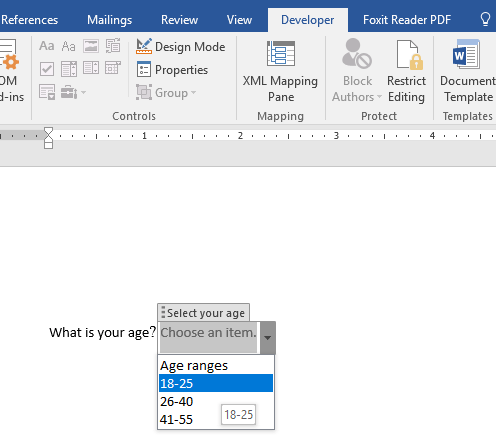The width and height of the screenshot is (496, 439).
Task: Open the XML Mapping Pane
Action: tap(280, 71)
